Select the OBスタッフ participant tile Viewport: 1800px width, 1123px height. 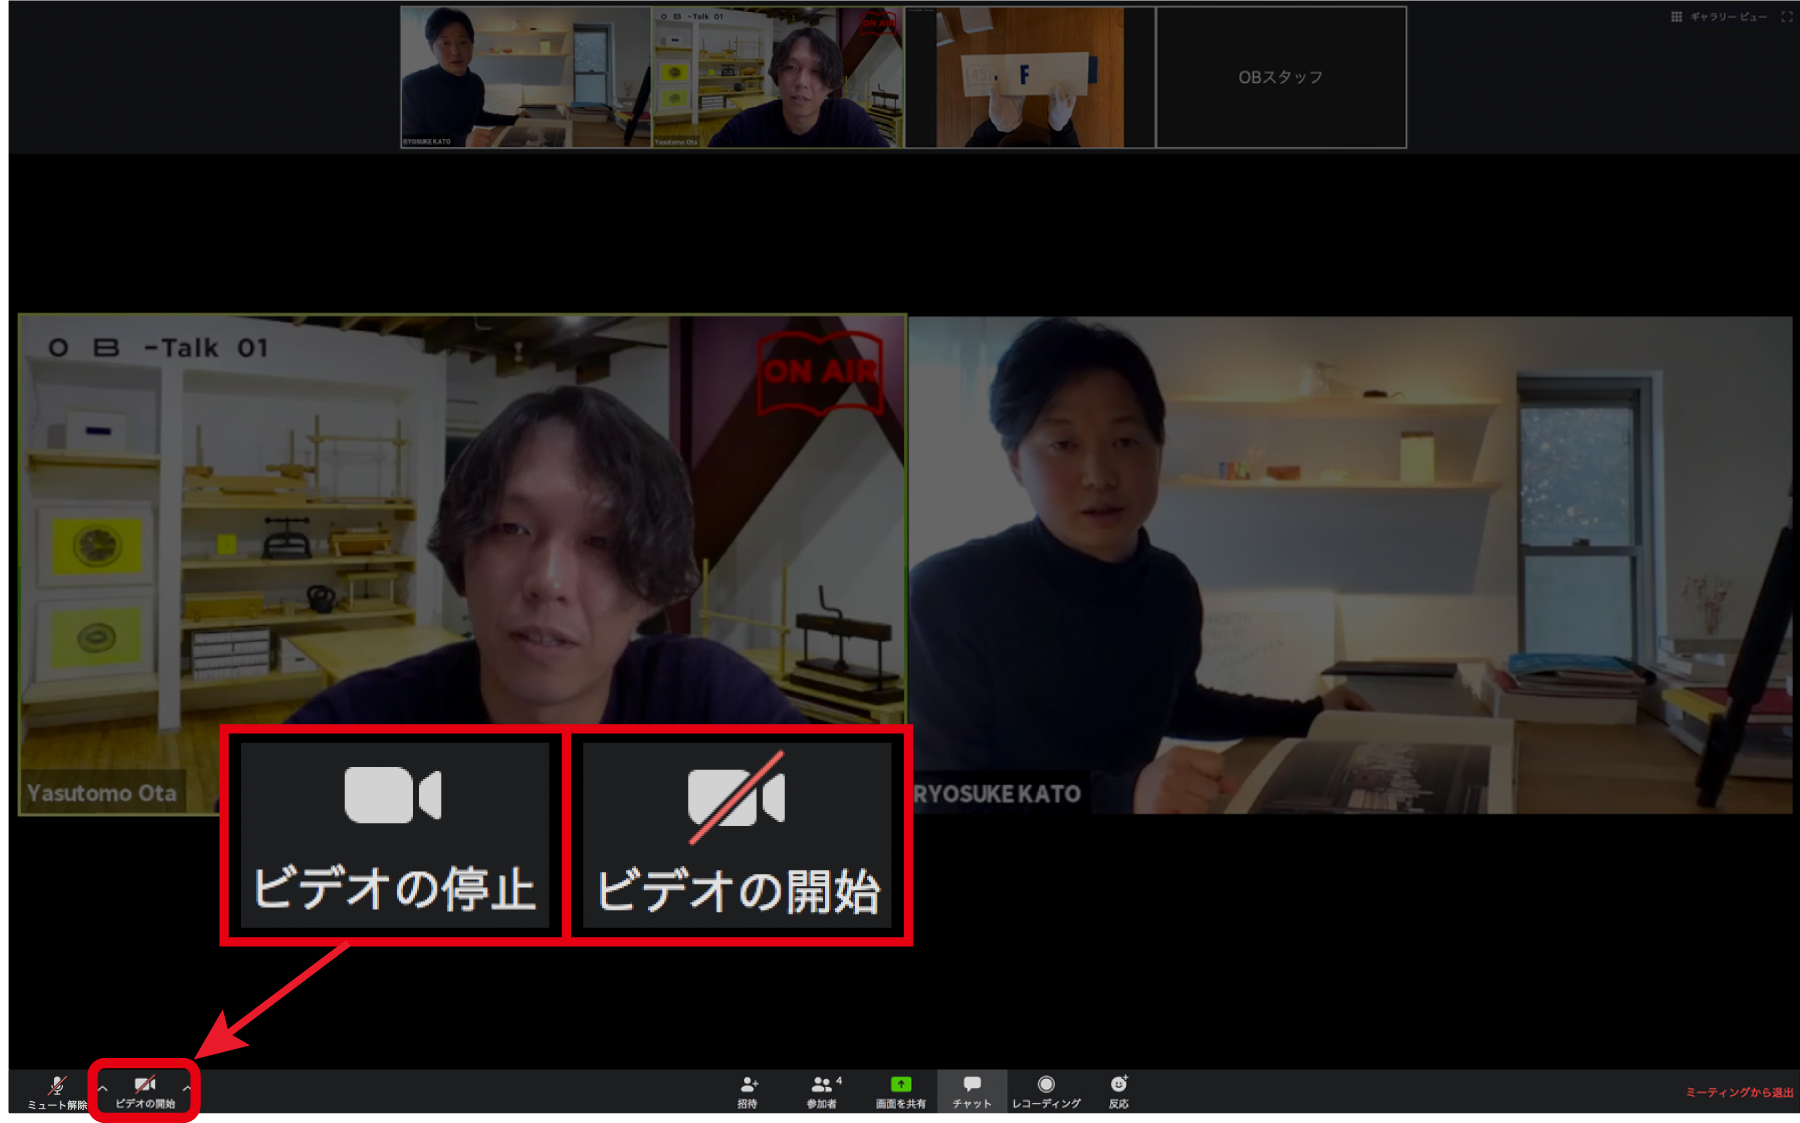[x=1281, y=77]
